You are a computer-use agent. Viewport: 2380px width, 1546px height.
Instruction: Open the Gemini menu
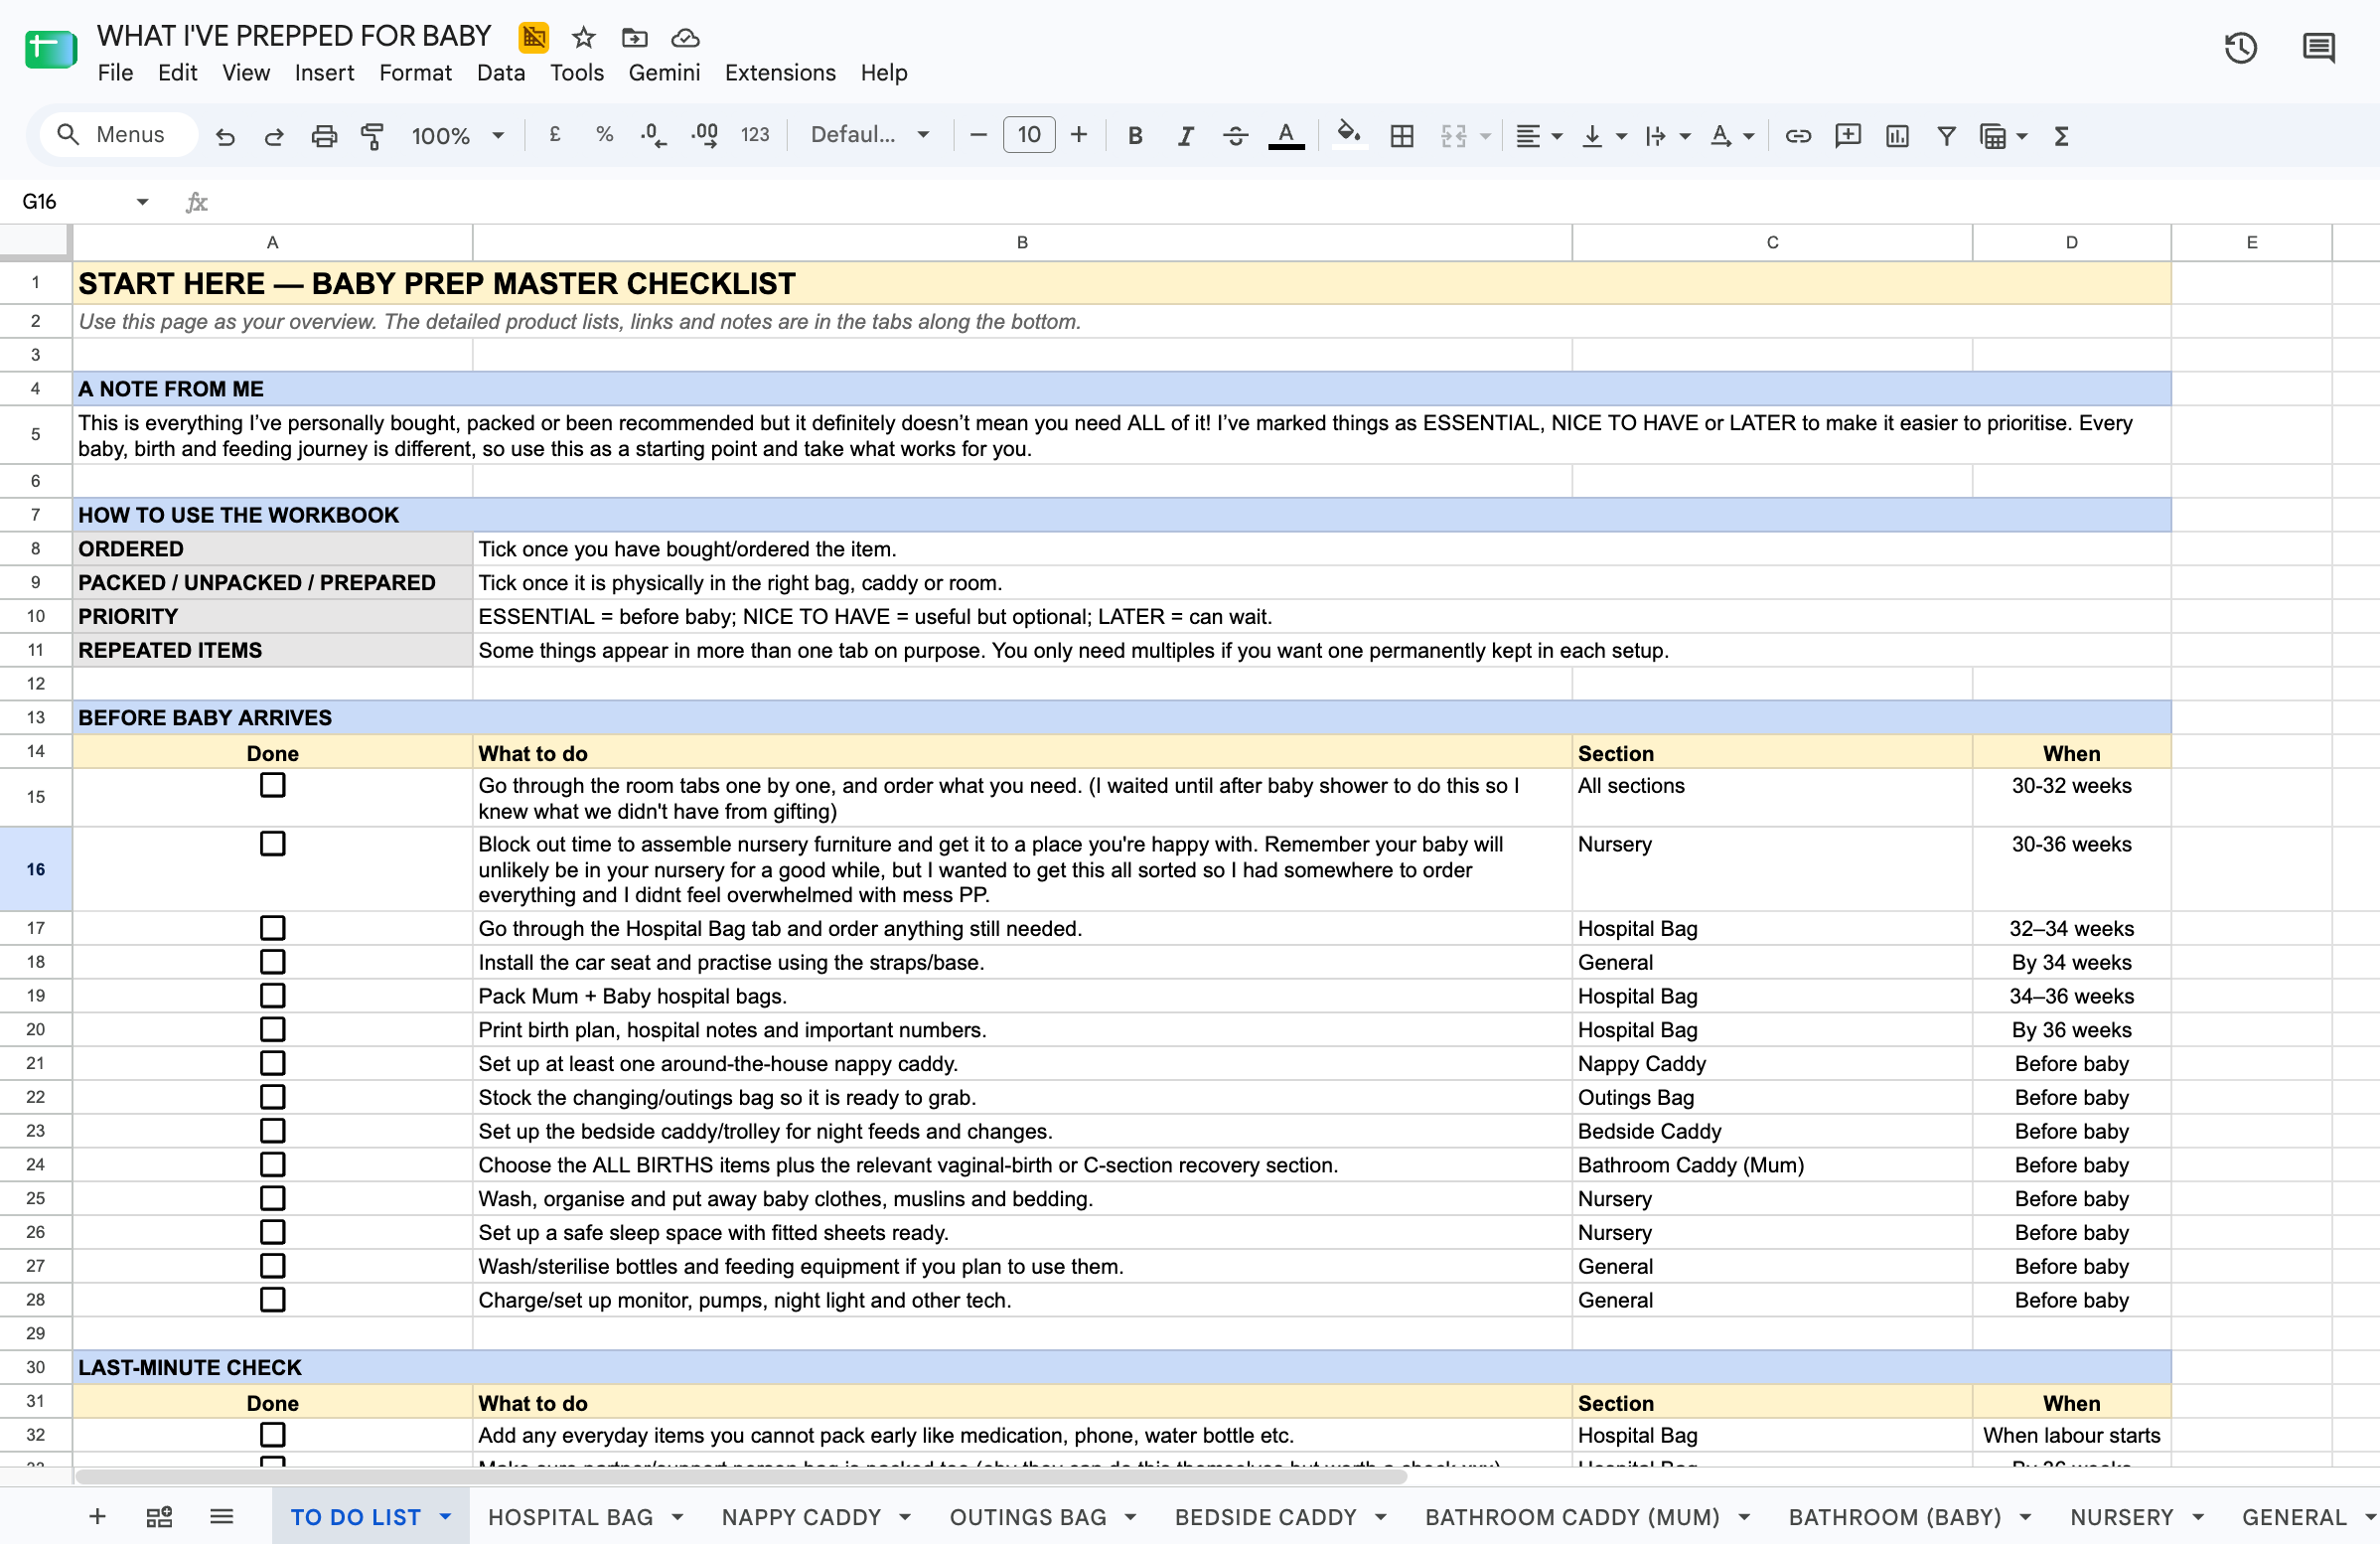tap(664, 73)
